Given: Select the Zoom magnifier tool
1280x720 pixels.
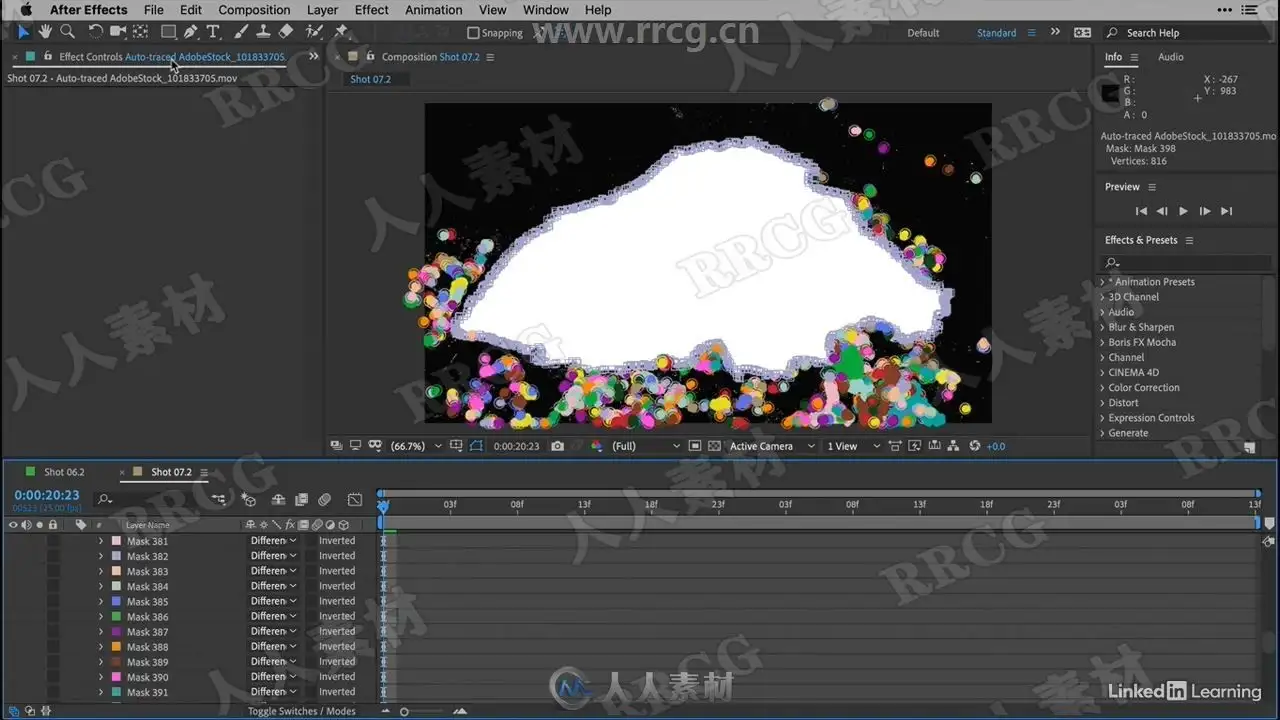Looking at the screenshot, I should 67,32.
